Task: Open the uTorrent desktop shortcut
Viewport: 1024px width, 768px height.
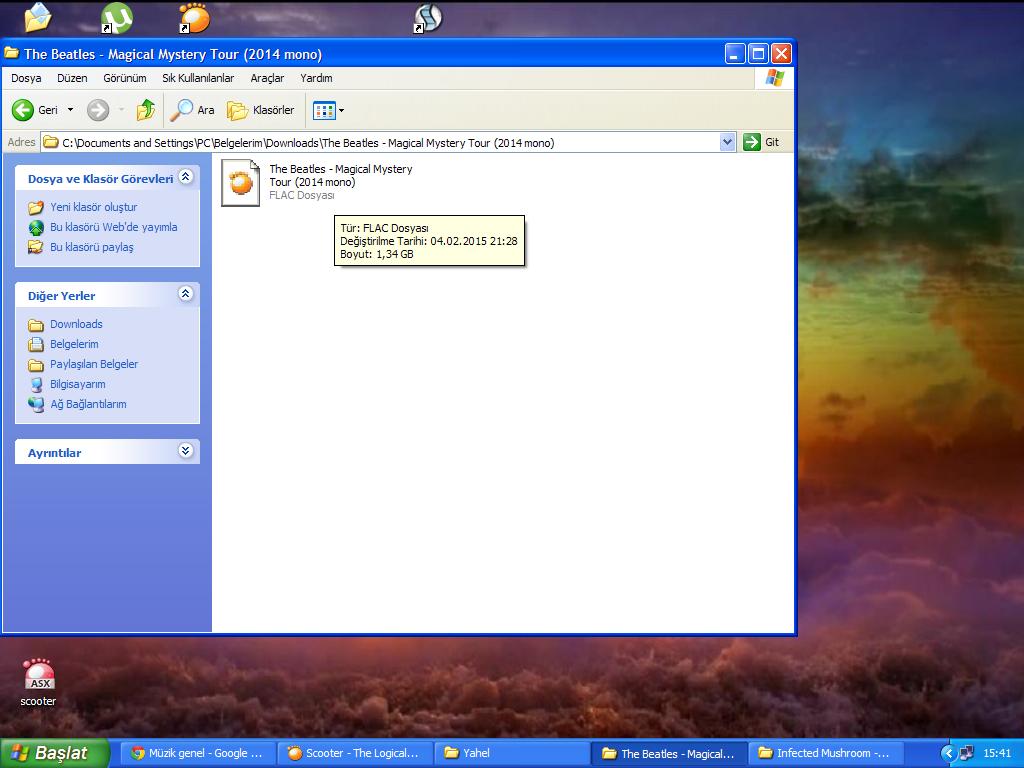Action: (x=117, y=18)
